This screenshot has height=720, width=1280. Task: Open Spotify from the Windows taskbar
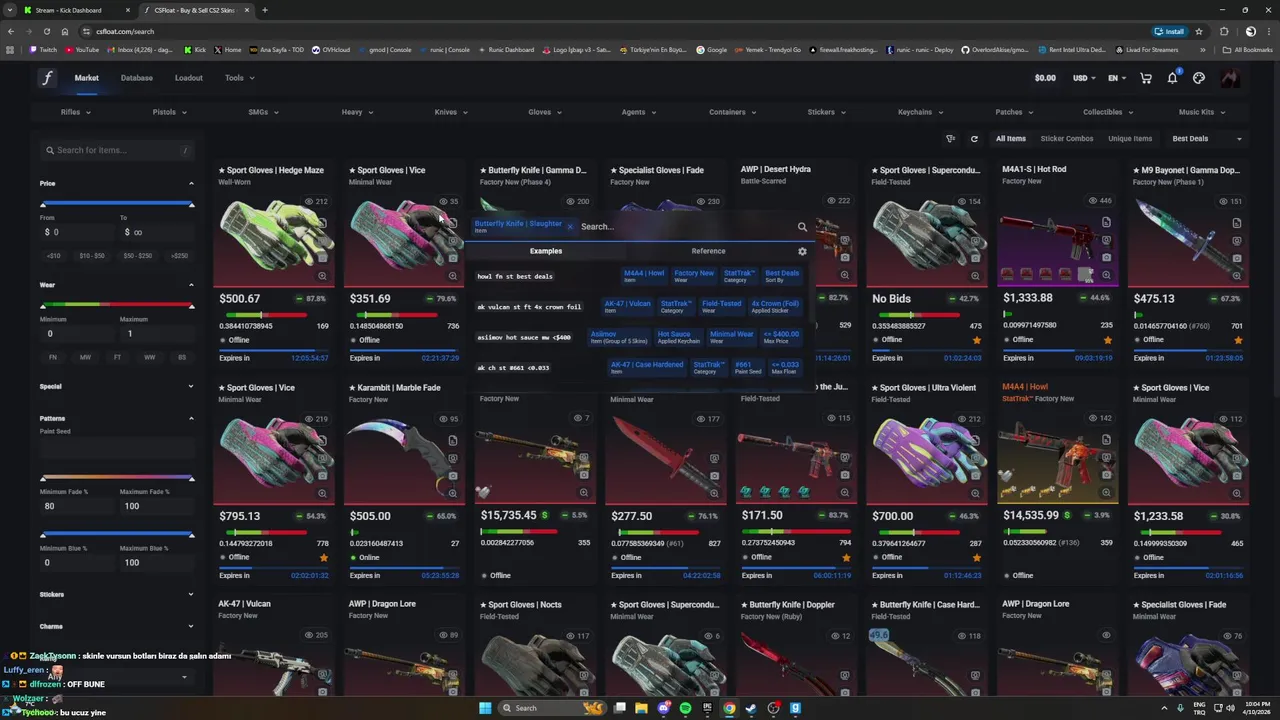point(685,708)
